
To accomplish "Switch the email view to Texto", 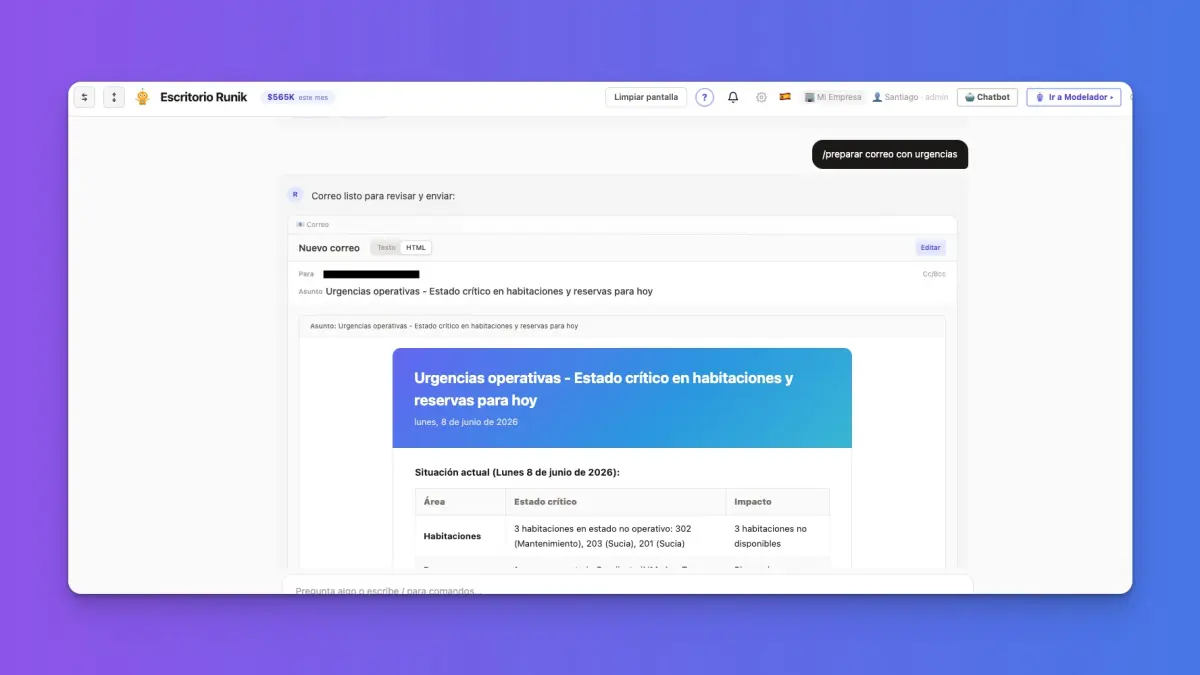I will click(x=386, y=247).
